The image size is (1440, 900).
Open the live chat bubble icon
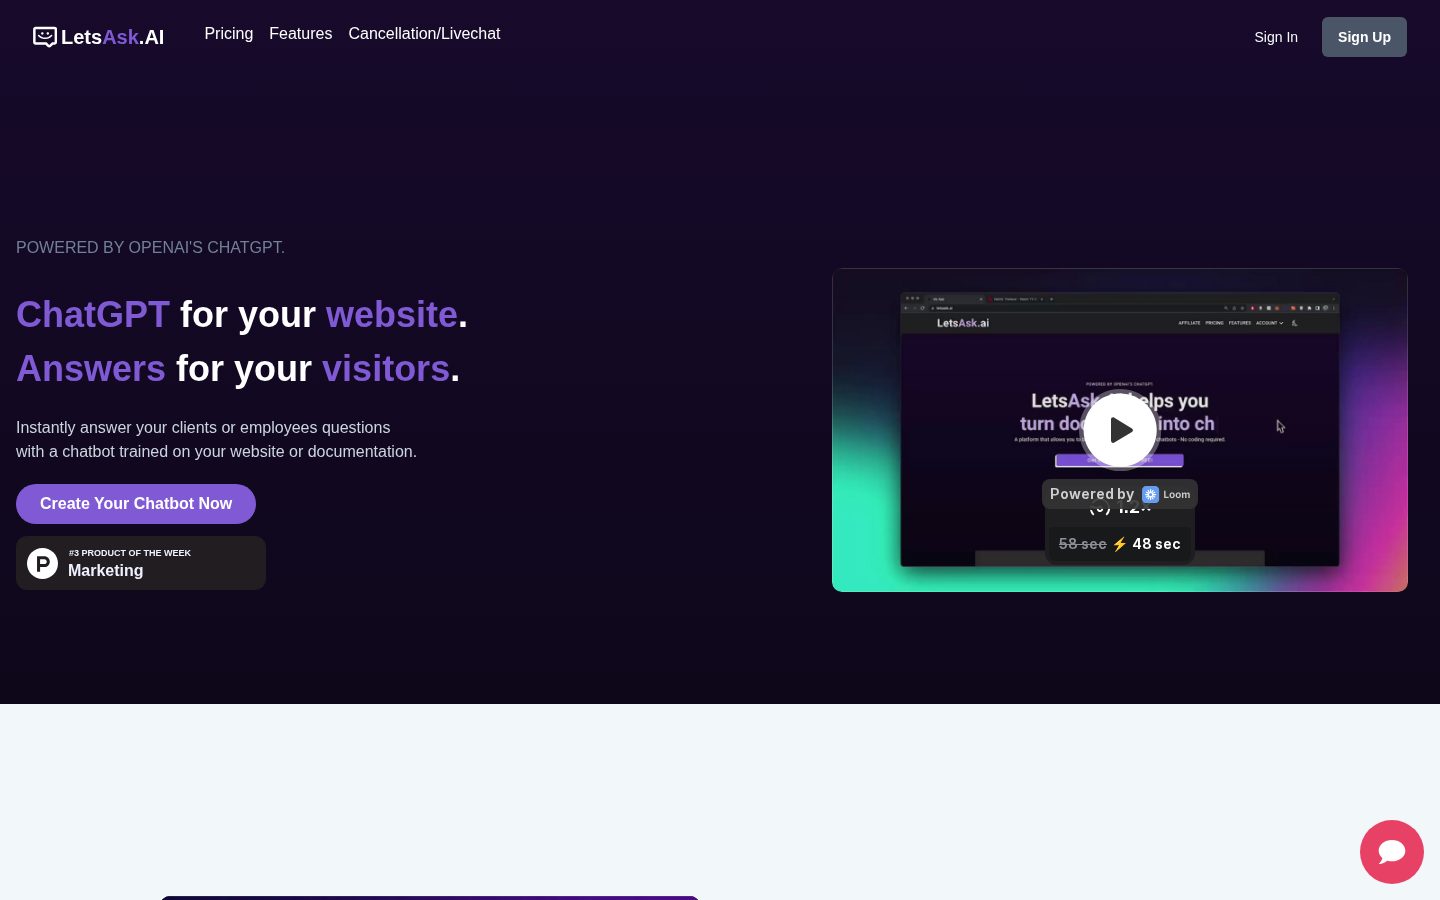[1392, 852]
